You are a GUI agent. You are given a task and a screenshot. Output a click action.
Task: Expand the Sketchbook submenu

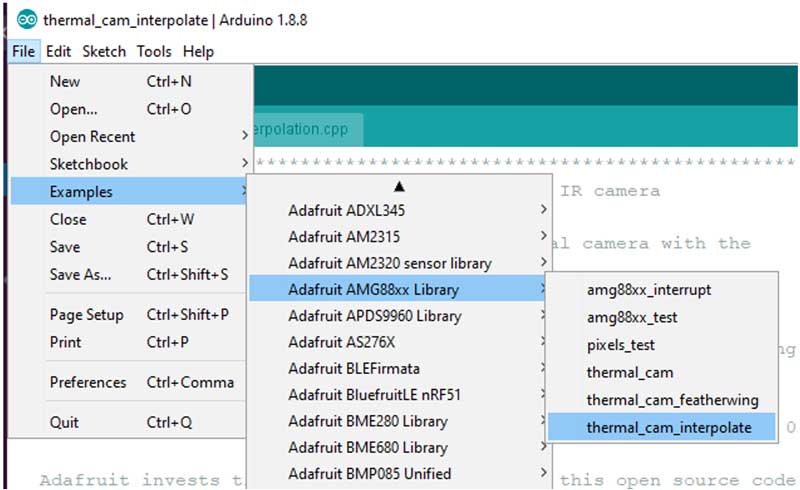(89, 164)
